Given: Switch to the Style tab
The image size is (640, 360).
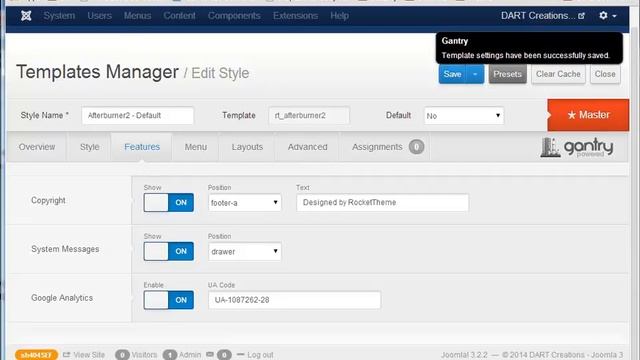Looking at the screenshot, I should 89,147.
